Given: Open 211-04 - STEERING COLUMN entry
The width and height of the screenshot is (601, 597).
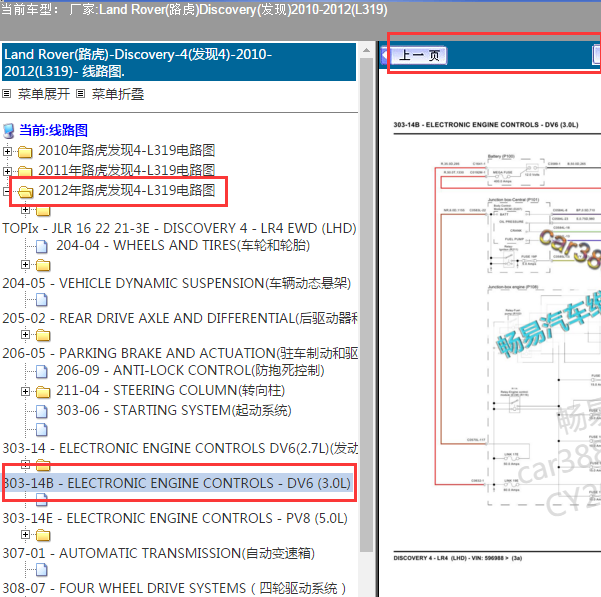Looking at the screenshot, I should coord(171,390).
